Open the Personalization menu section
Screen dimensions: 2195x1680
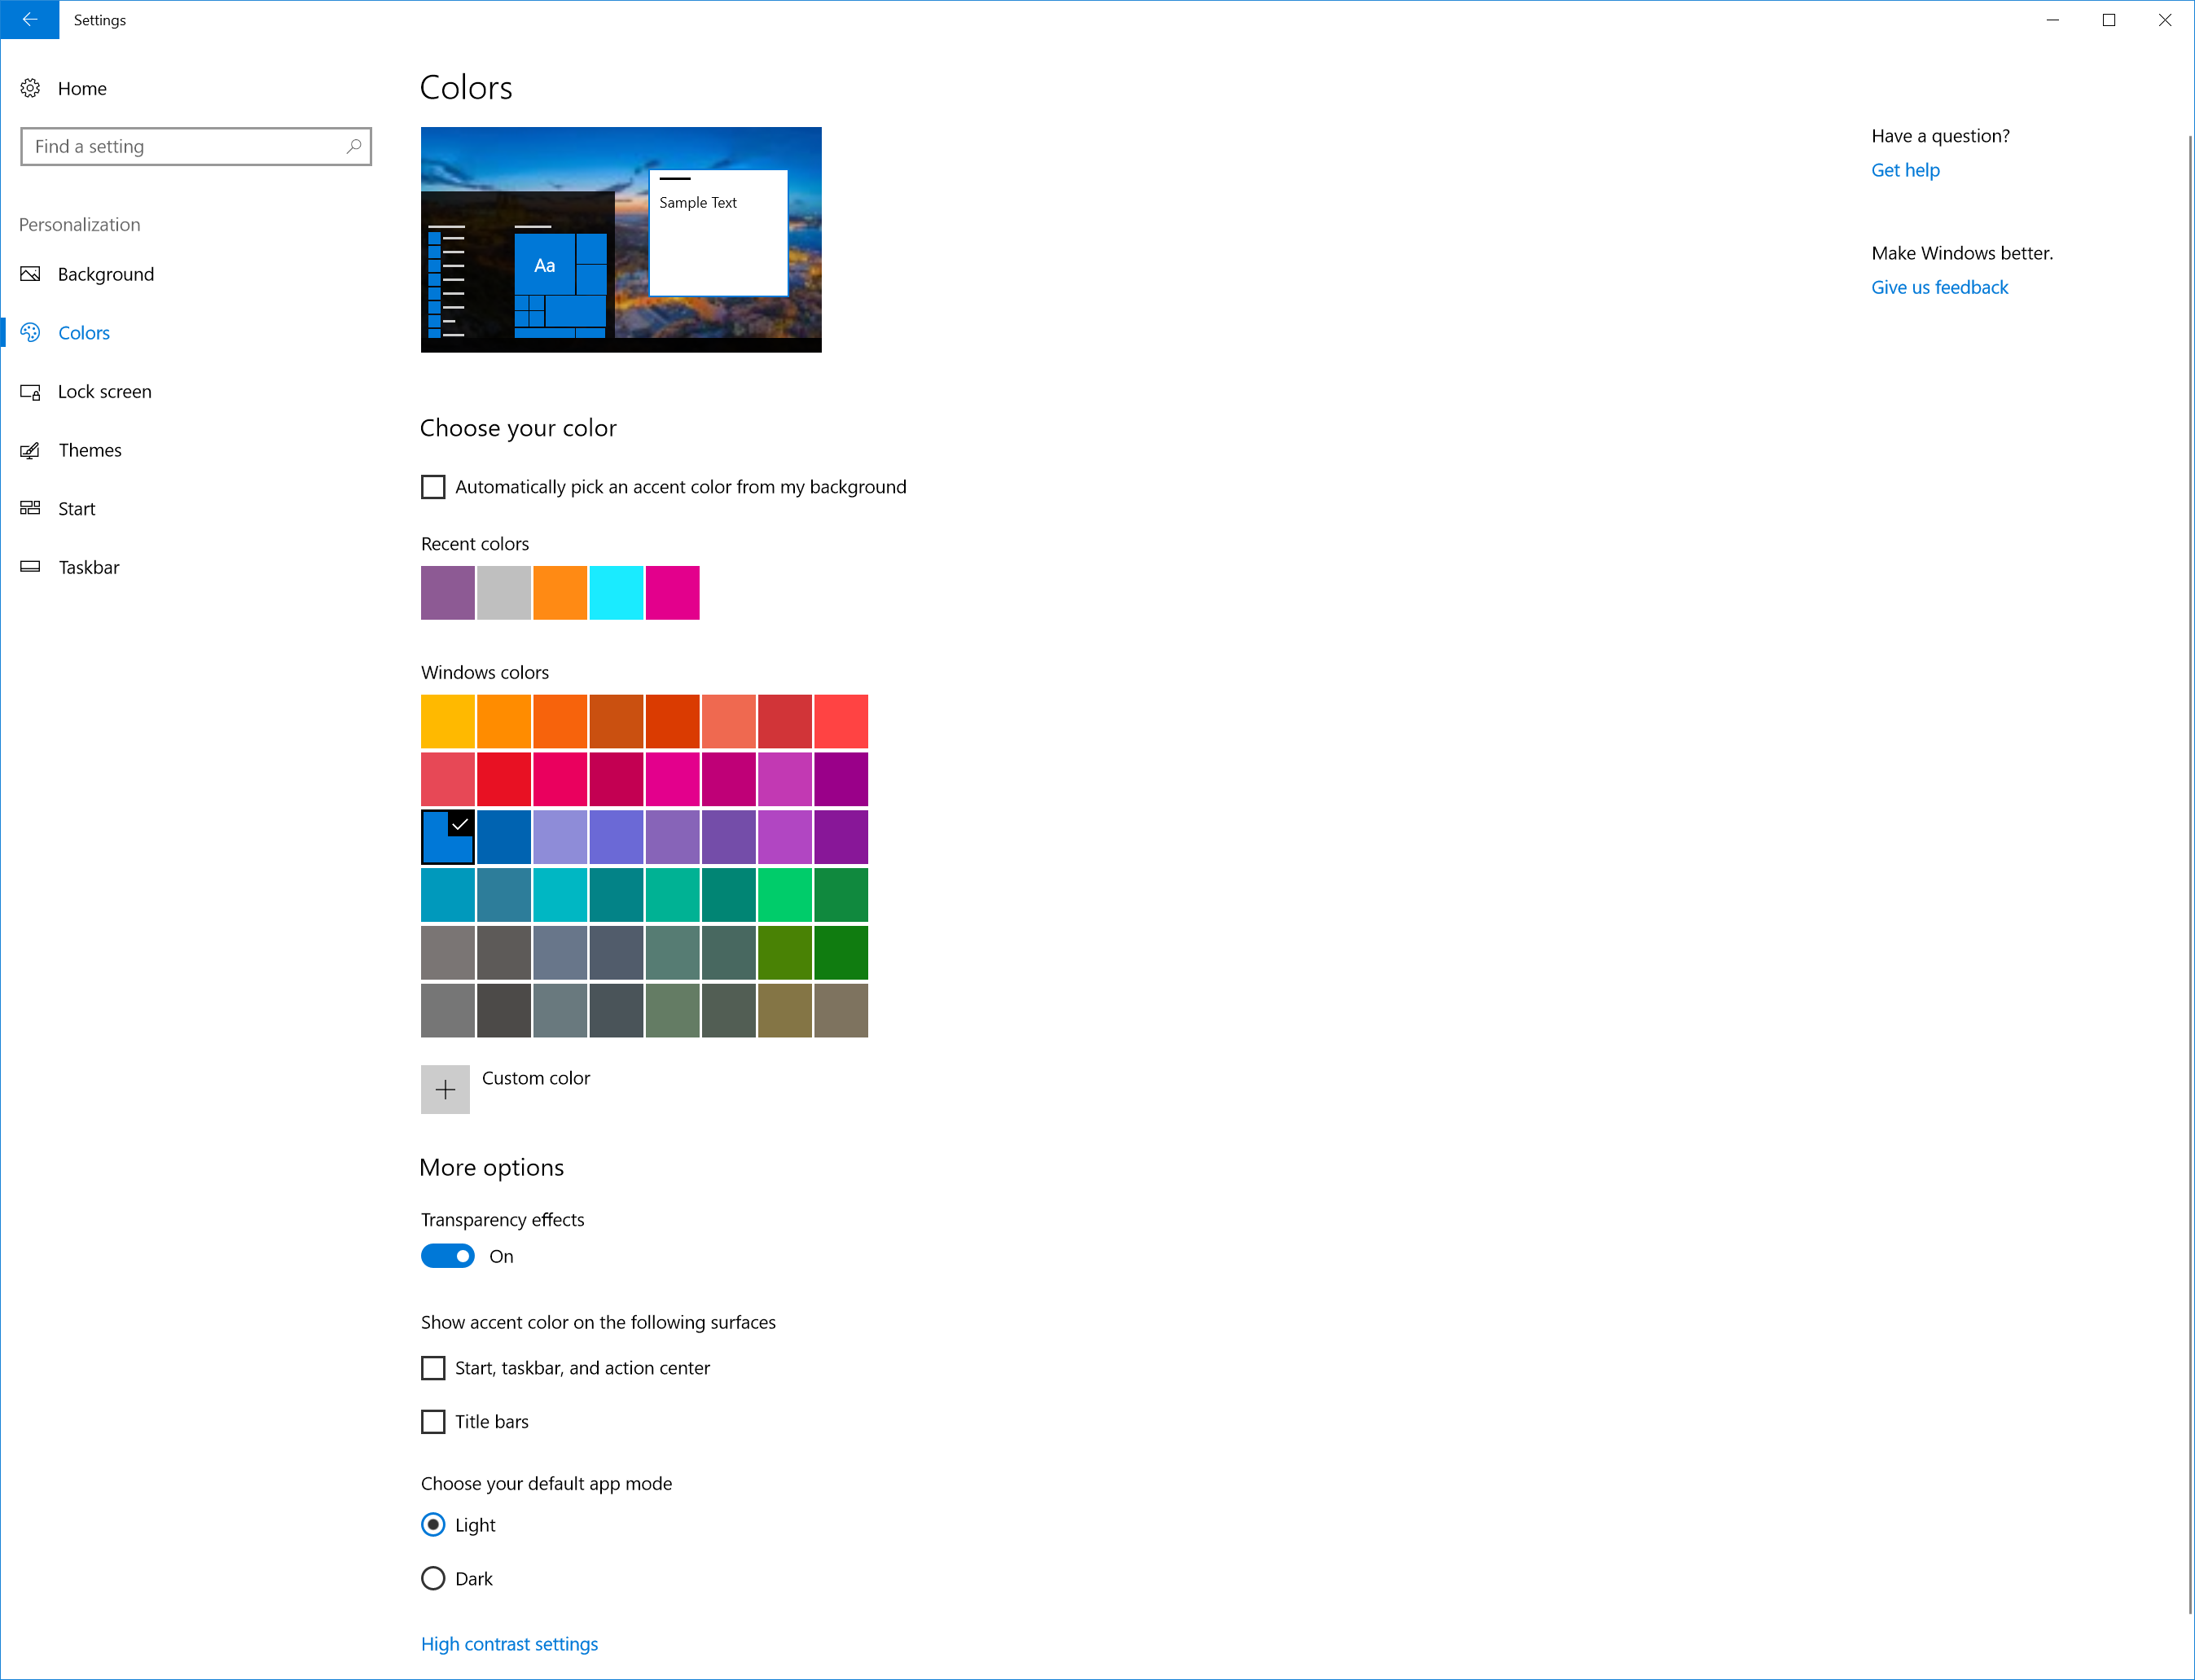tap(79, 224)
